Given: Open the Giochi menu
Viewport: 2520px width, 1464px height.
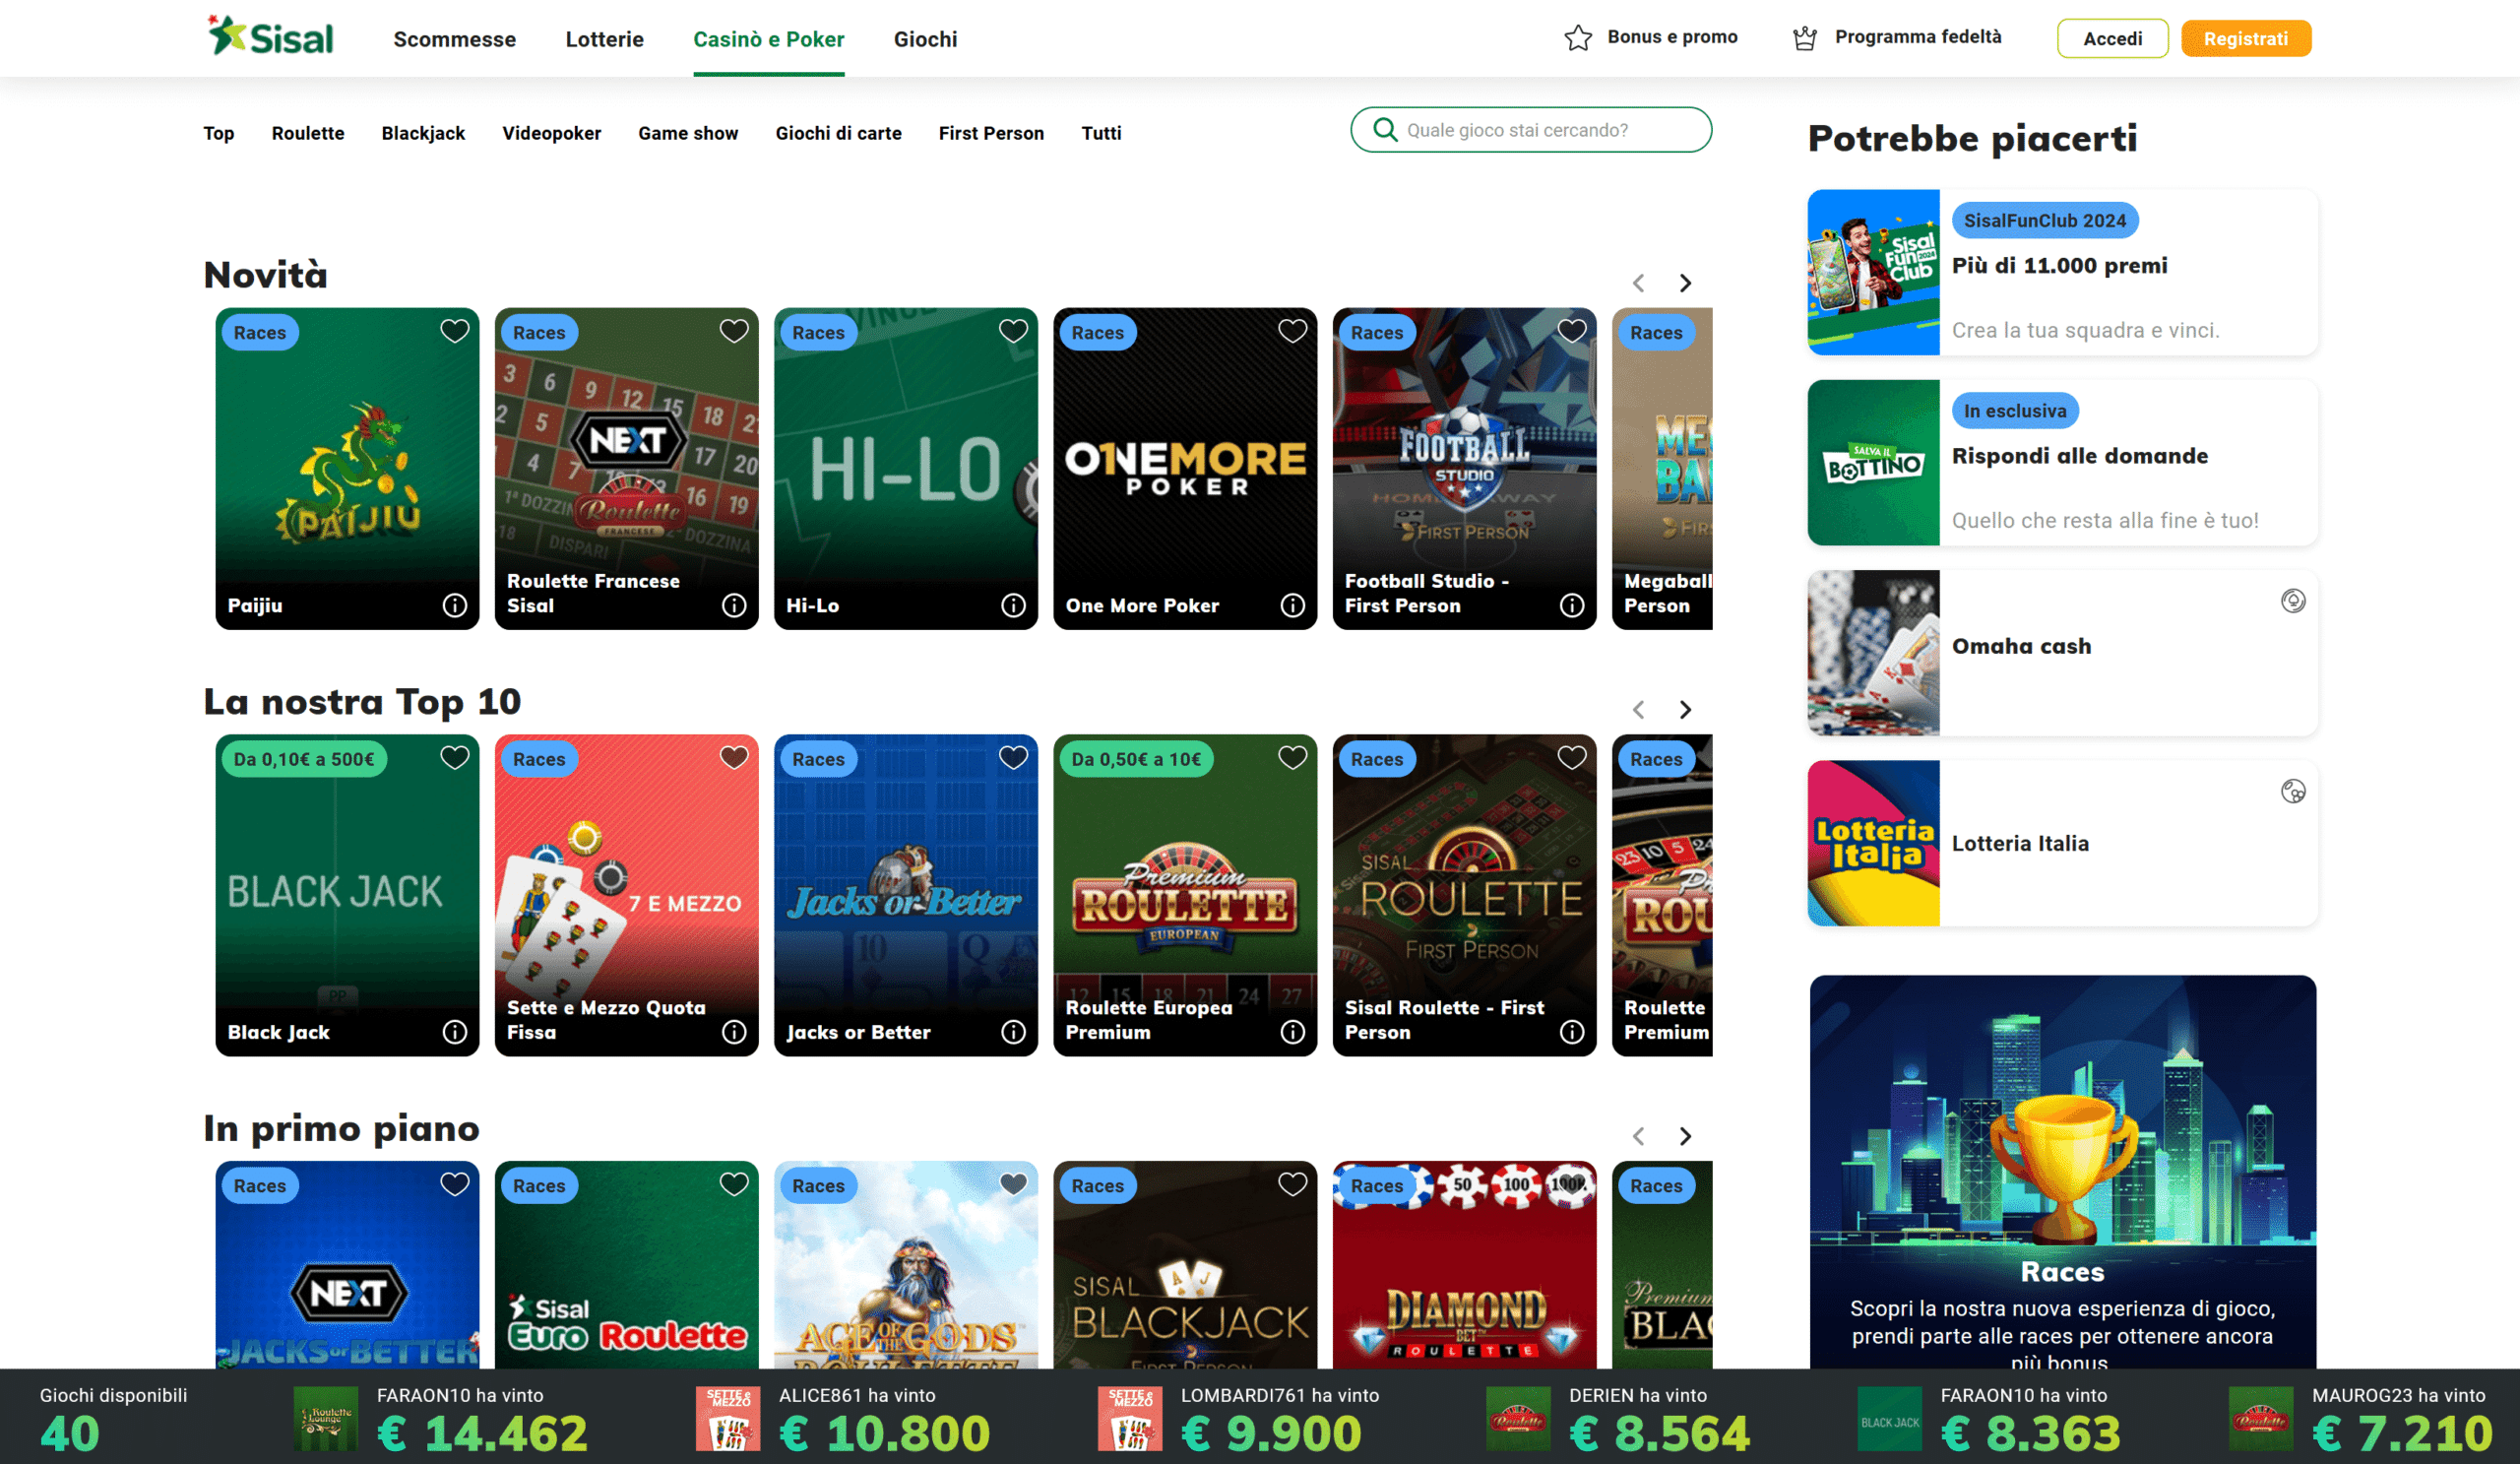Looking at the screenshot, I should click(925, 39).
